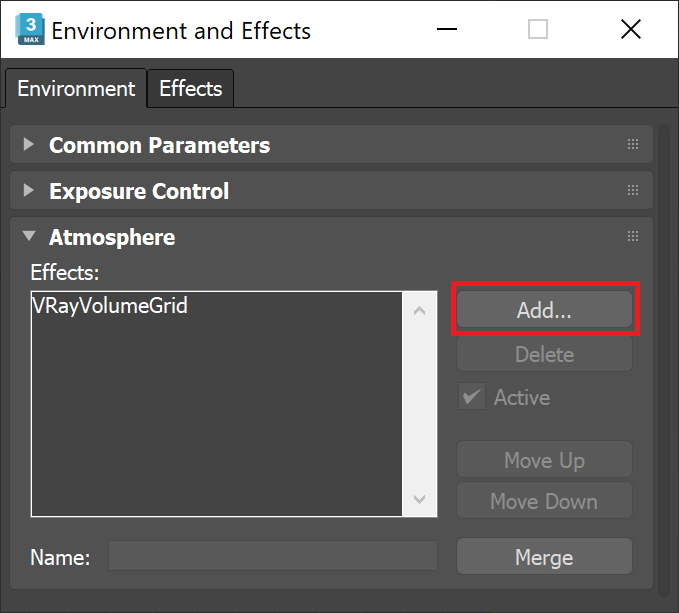The height and width of the screenshot is (613, 679).
Task: Toggle the Active checkbox
Action: coord(472,397)
